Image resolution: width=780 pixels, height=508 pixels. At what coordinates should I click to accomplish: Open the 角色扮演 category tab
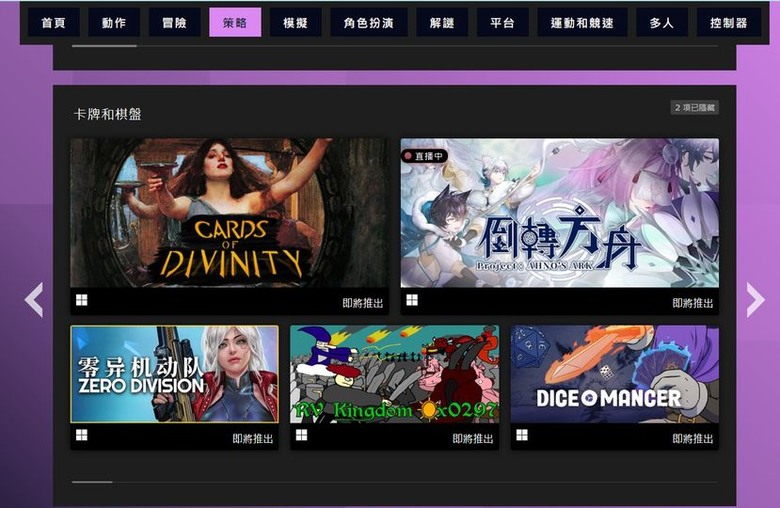(x=369, y=23)
